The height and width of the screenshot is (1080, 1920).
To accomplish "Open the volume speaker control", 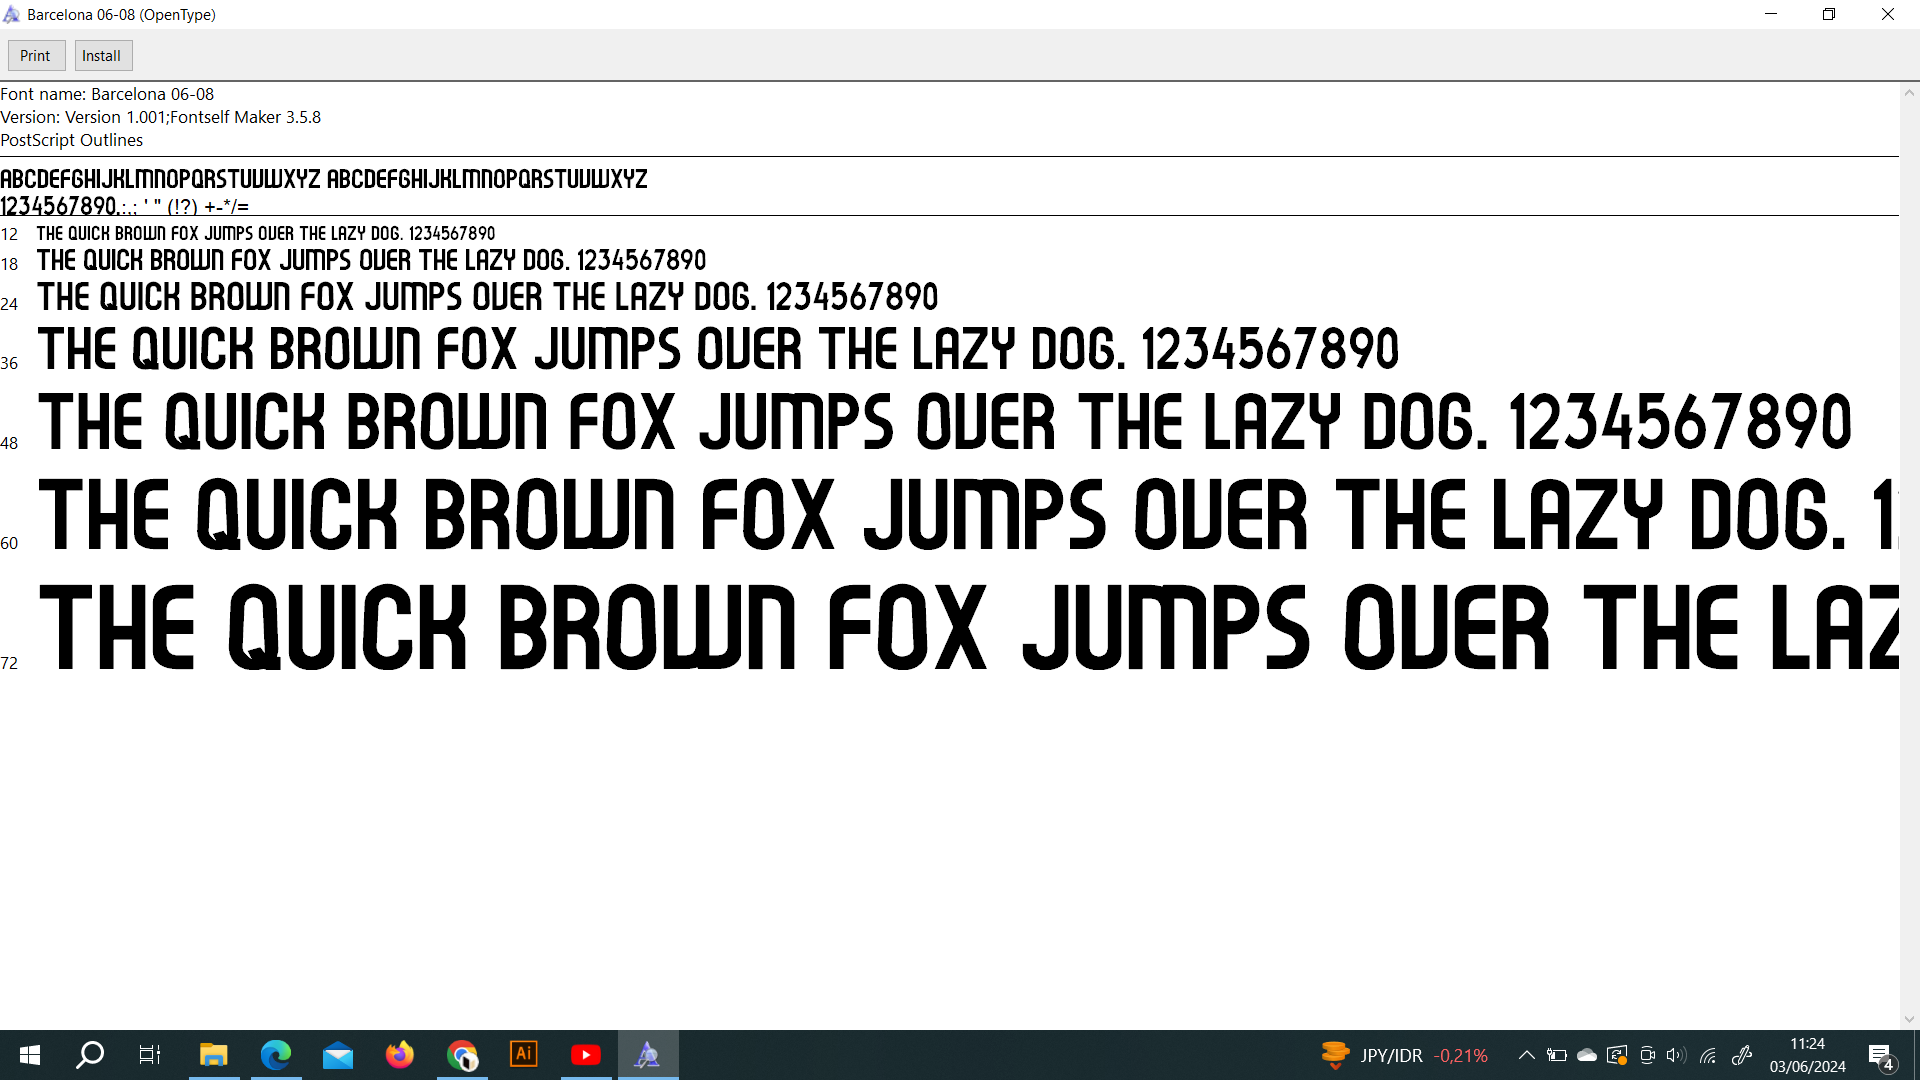I will pos(1676,1055).
